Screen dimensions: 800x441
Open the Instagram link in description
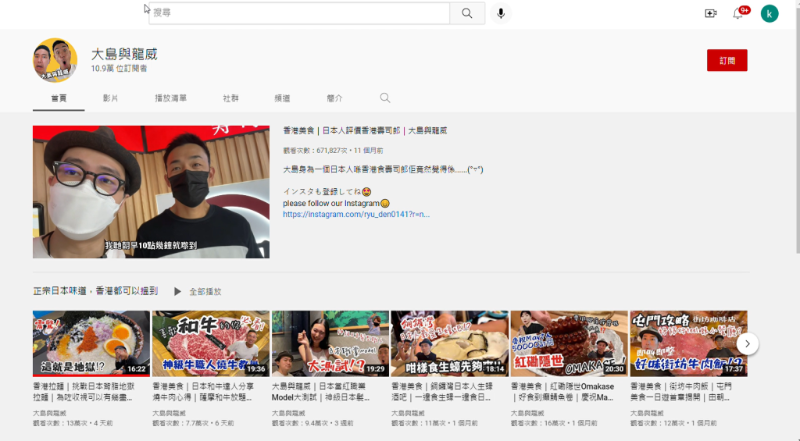(x=342, y=214)
